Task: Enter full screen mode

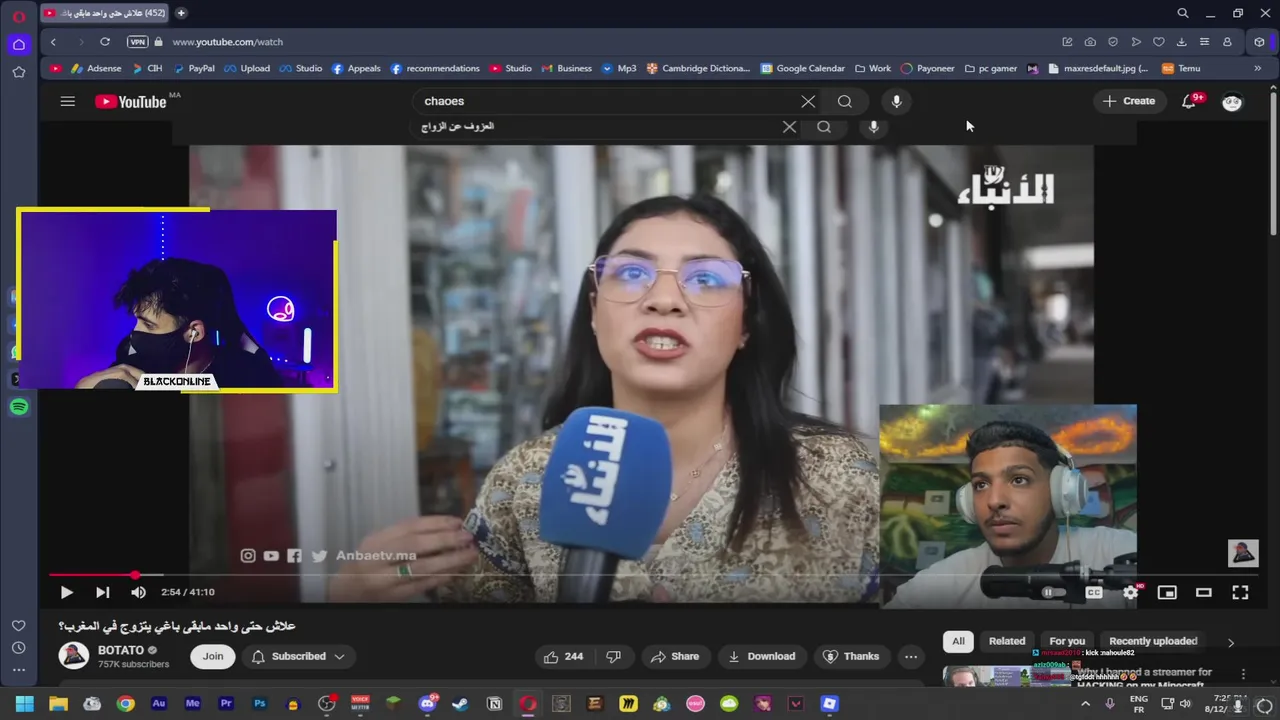Action: click(1240, 592)
